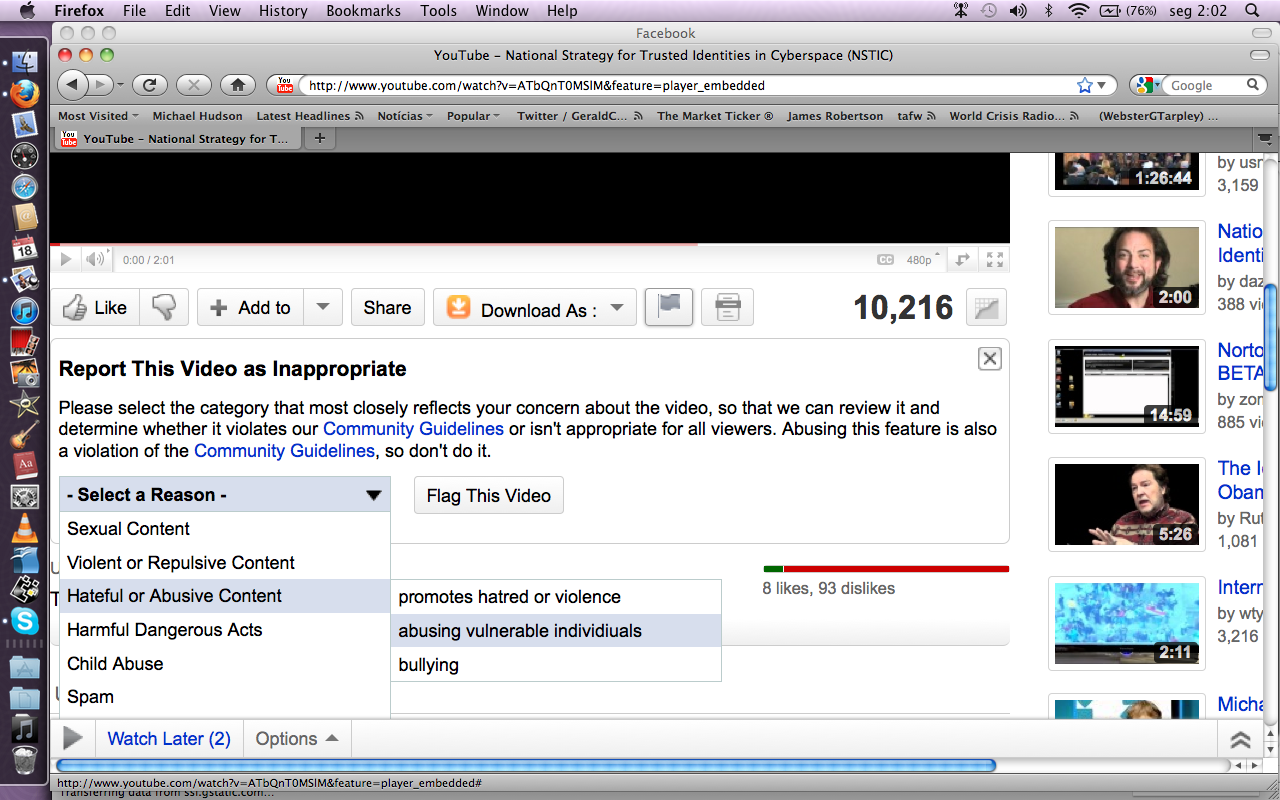
Task: Open the Download As dropdown
Action: click(535, 308)
